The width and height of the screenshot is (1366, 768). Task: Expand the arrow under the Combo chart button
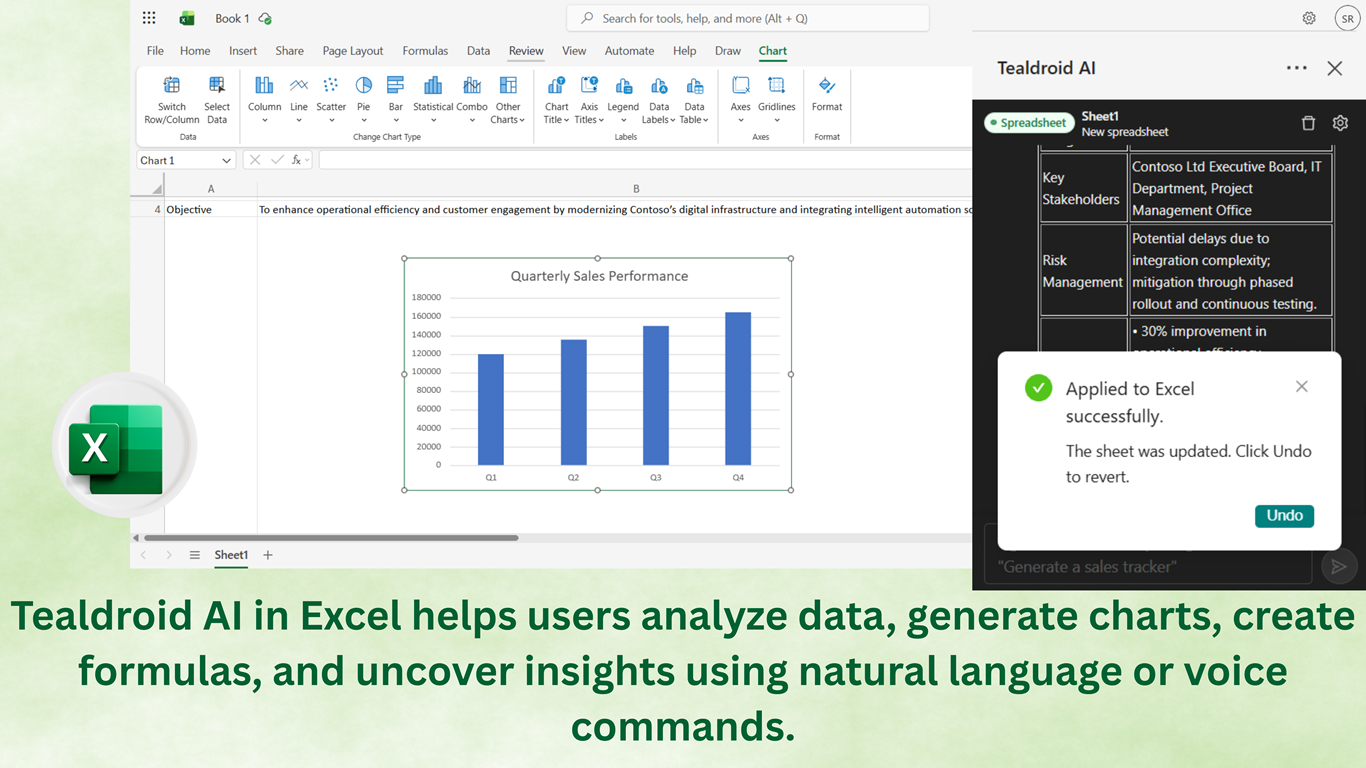coord(472,121)
